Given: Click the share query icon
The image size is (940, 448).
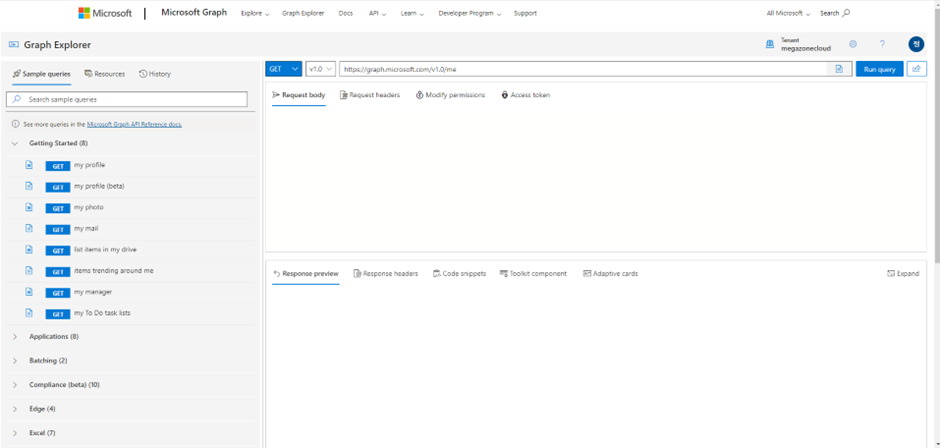Looking at the screenshot, I should [915, 69].
